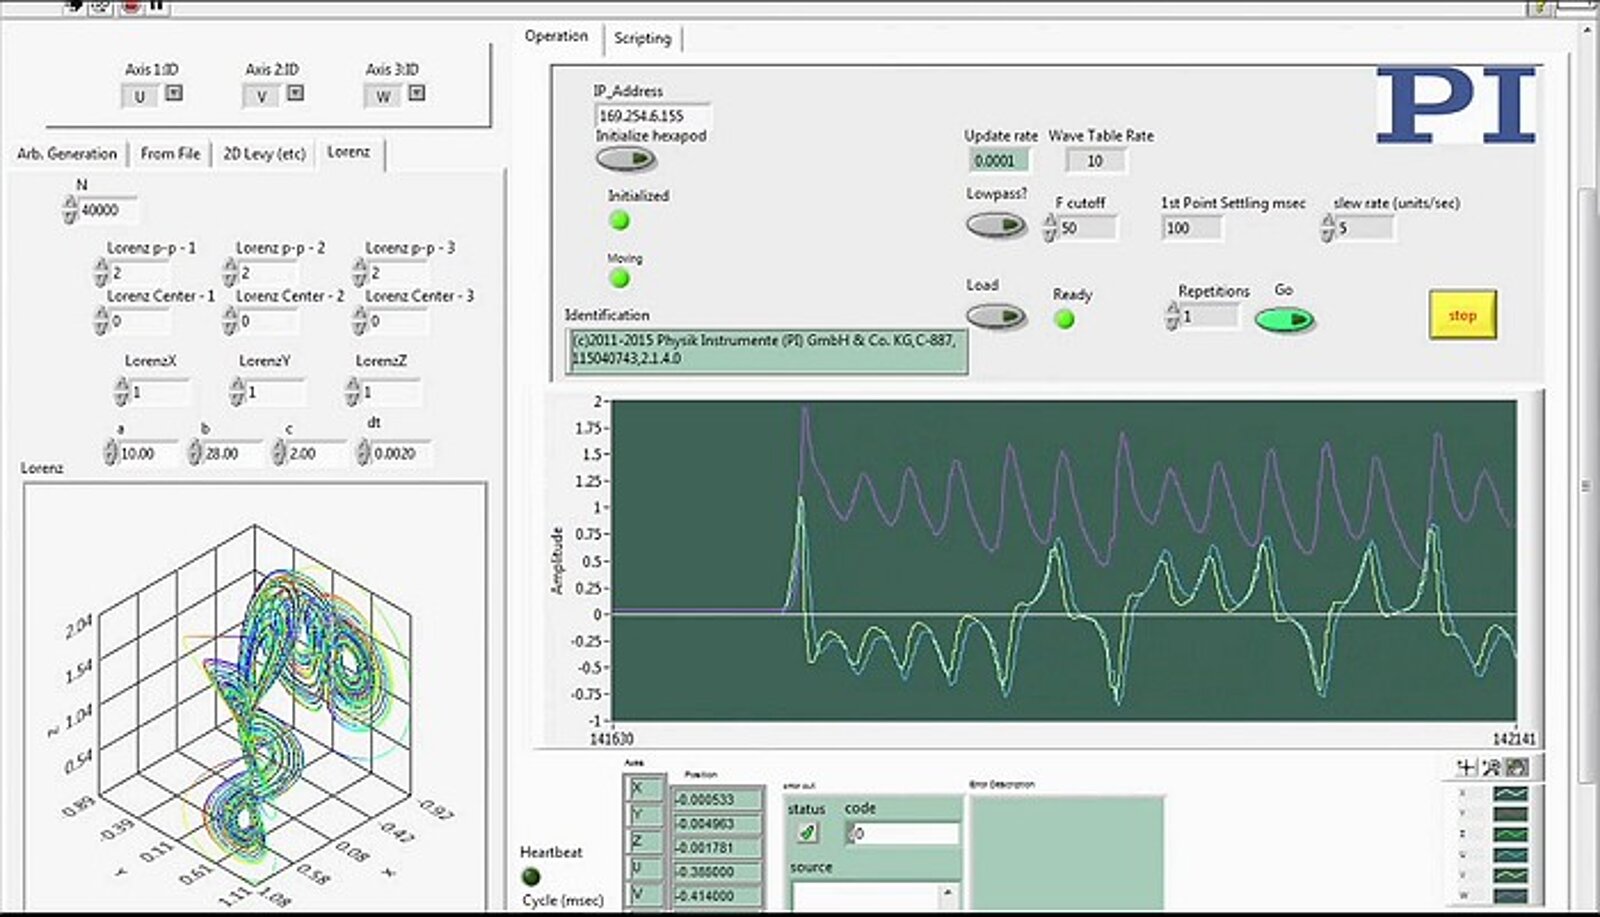Viewport: 1600px width, 917px height.
Task: Toggle the Lowpass switch
Action: coord(996,225)
